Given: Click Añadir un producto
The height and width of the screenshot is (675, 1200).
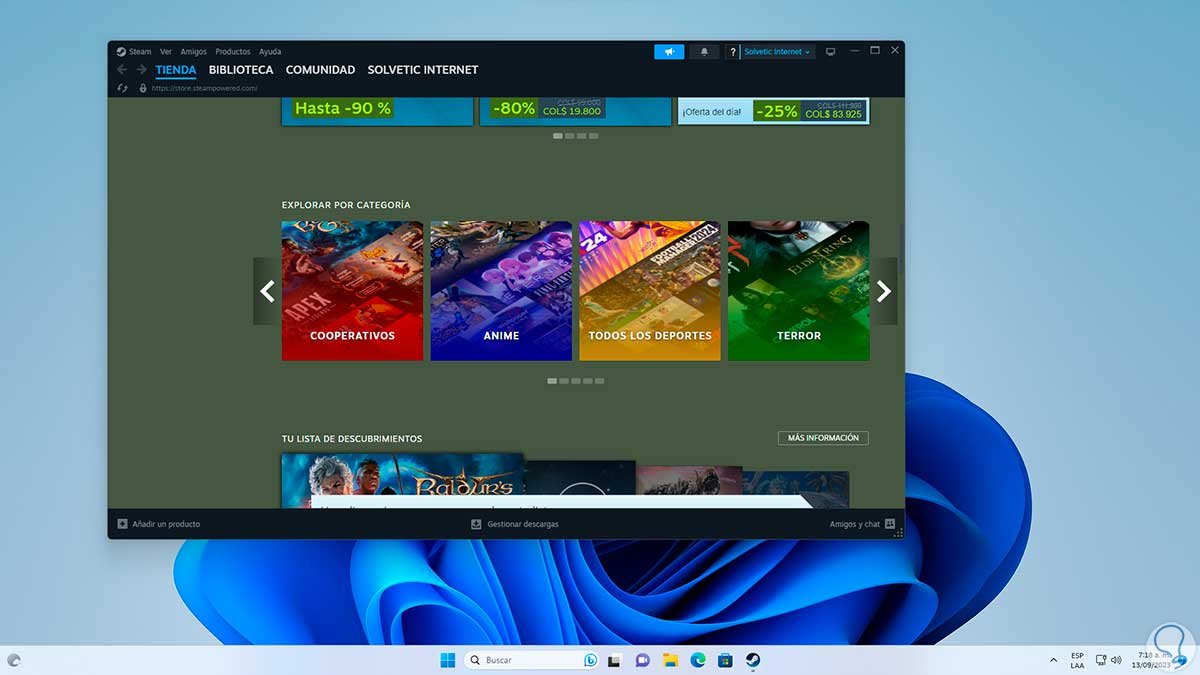Looking at the screenshot, I should point(166,524).
